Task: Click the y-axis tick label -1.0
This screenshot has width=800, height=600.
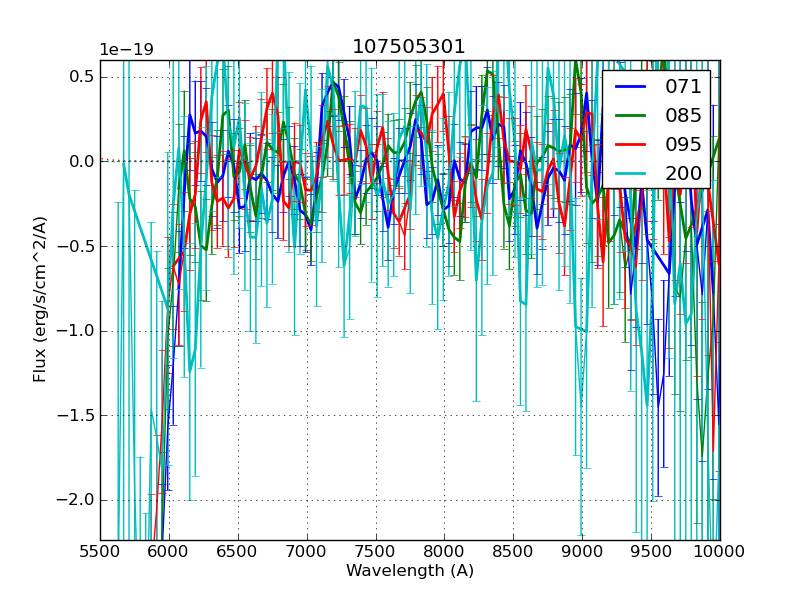Action: pyautogui.click(x=76, y=331)
